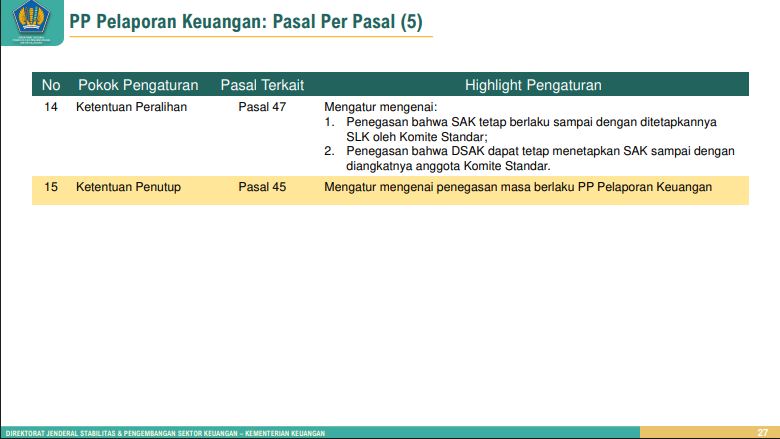Screen dimensions: 780x439
Task: Click the Highlight Pengaturan column header
Action: pyautogui.click(x=533, y=85)
